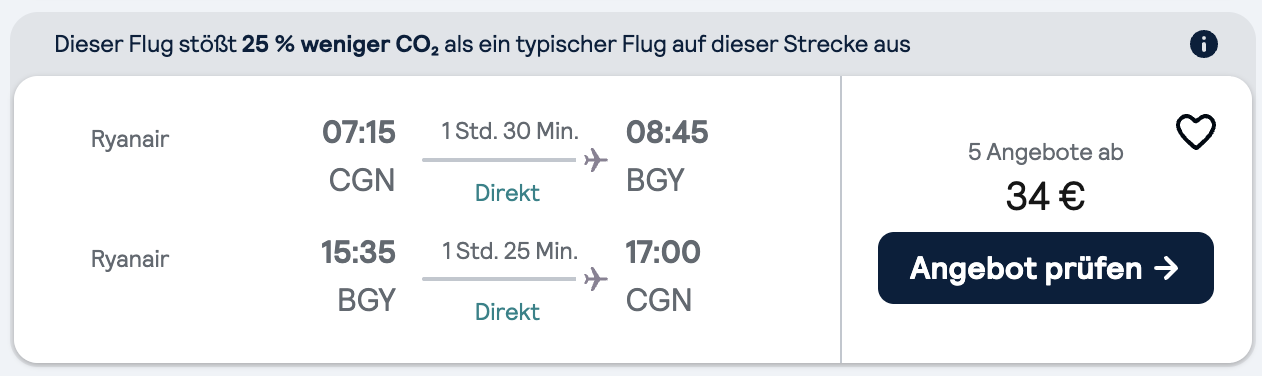Click the 34 € price
Screen dimensions: 1262x376
[x=1046, y=196]
